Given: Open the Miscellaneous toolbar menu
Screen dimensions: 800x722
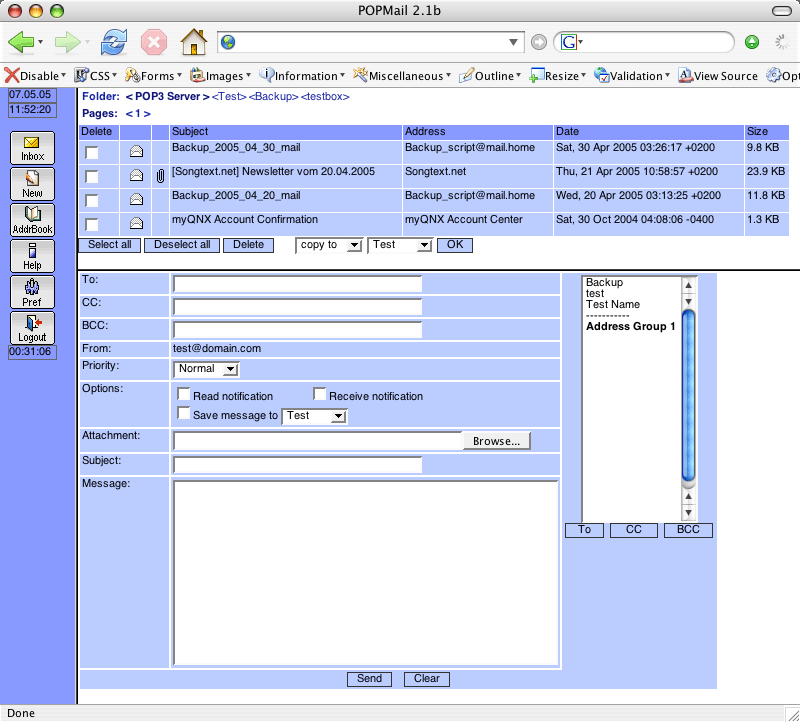Looking at the screenshot, I should pyautogui.click(x=403, y=76).
